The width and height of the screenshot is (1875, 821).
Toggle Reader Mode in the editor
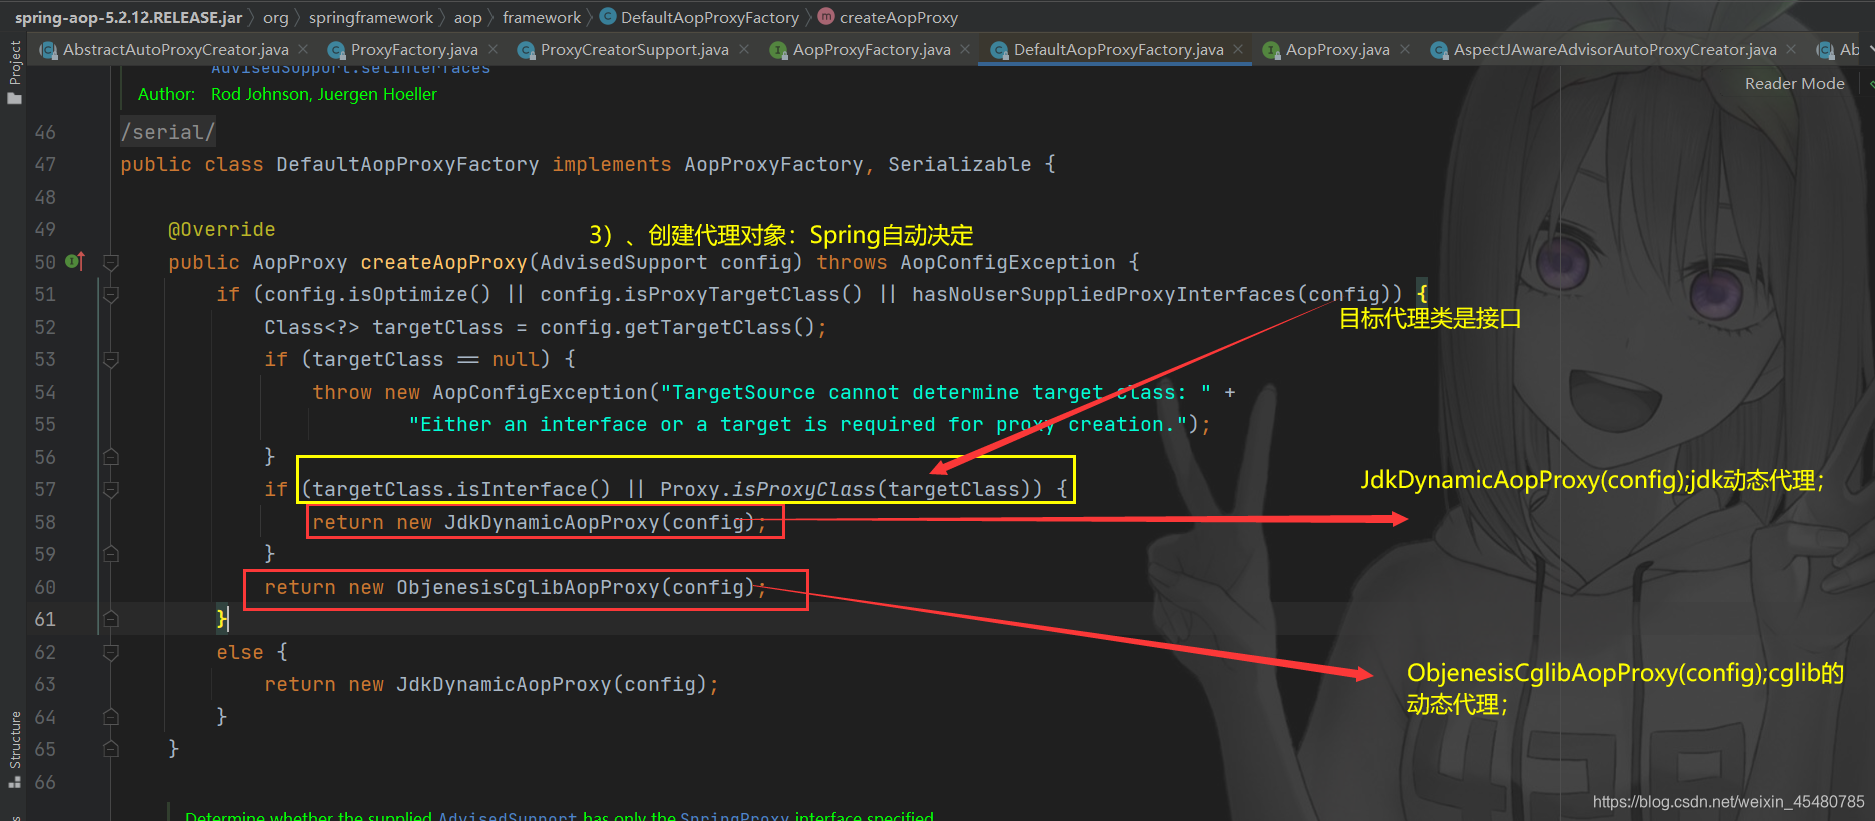coord(1795,84)
